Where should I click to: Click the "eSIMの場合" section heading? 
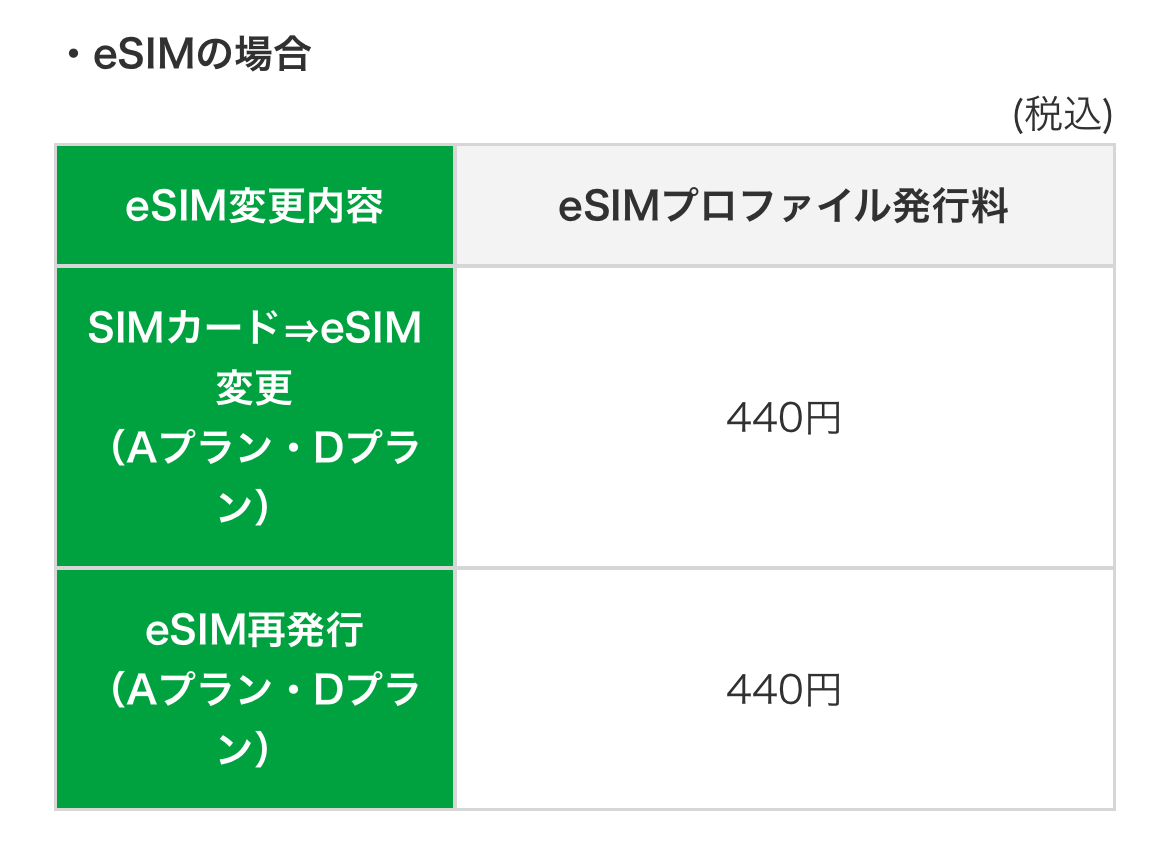[x=202, y=55]
